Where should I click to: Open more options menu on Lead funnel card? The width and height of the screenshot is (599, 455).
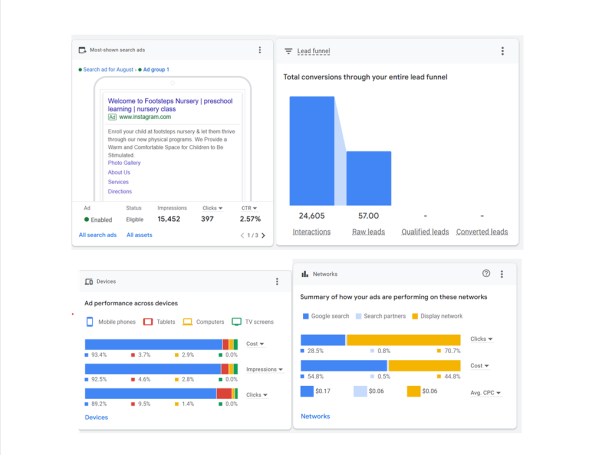click(502, 51)
